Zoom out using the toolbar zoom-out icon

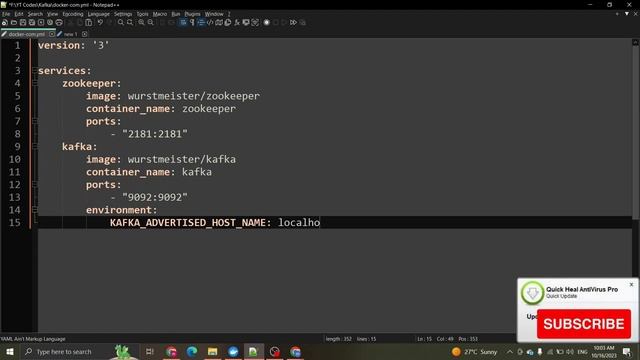151,22
